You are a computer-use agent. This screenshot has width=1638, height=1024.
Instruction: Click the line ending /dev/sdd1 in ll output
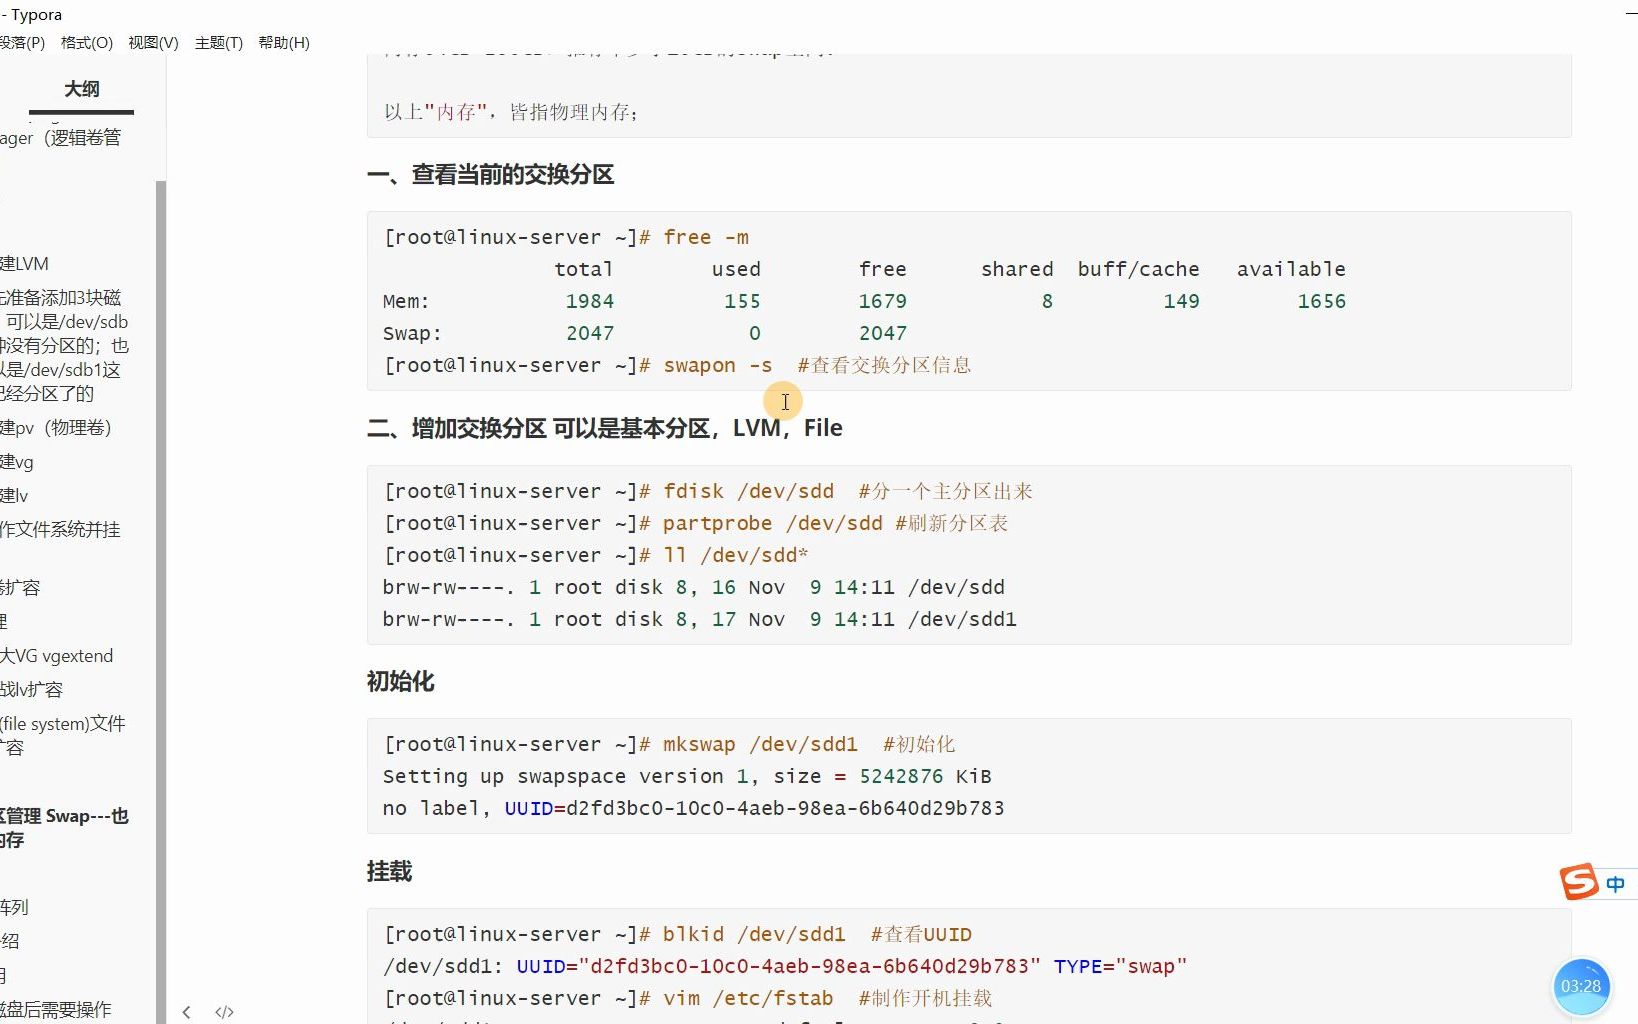pyautogui.click(x=699, y=619)
